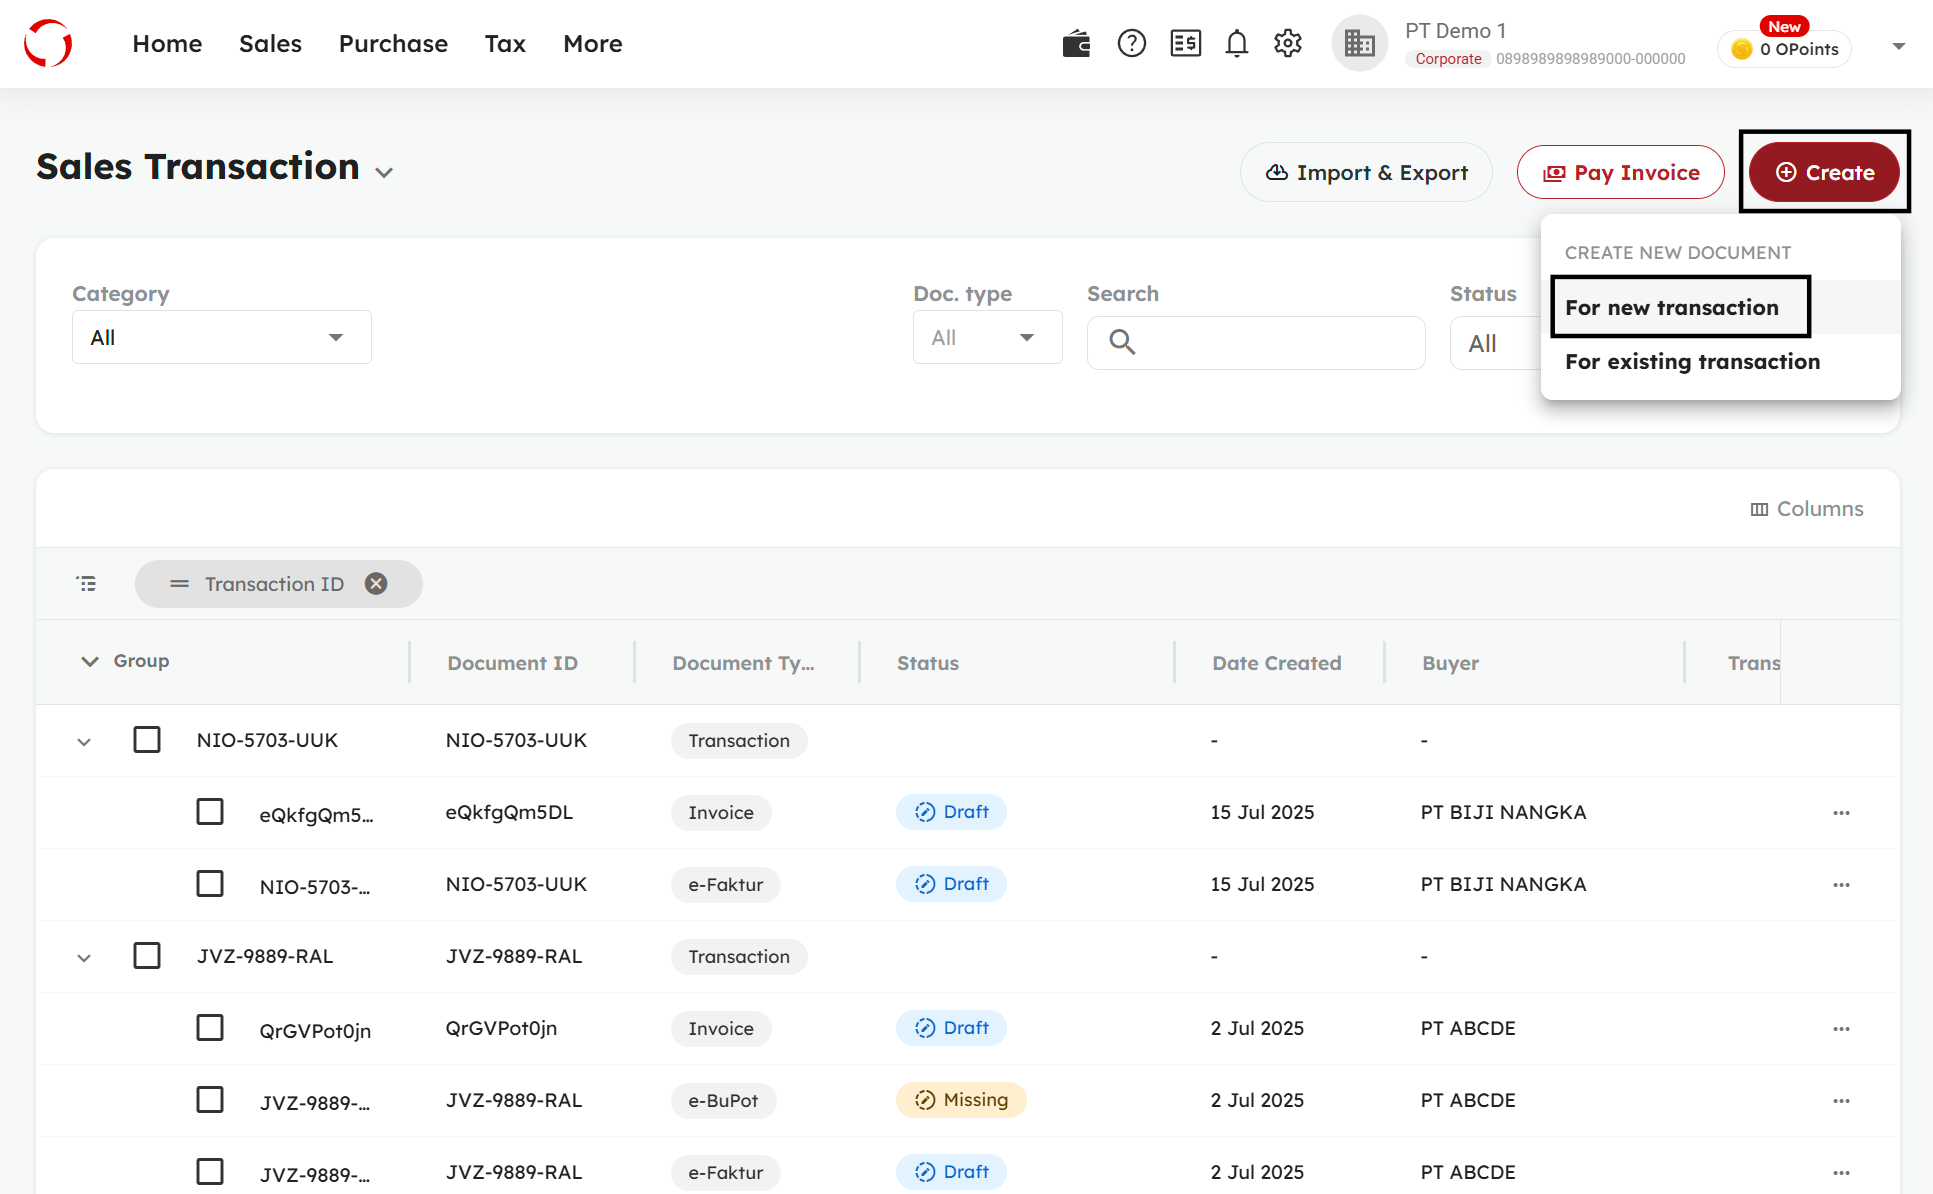Tick the JVZ-9889-RAL group checkbox
The width and height of the screenshot is (1933, 1194).
point(147,956)
